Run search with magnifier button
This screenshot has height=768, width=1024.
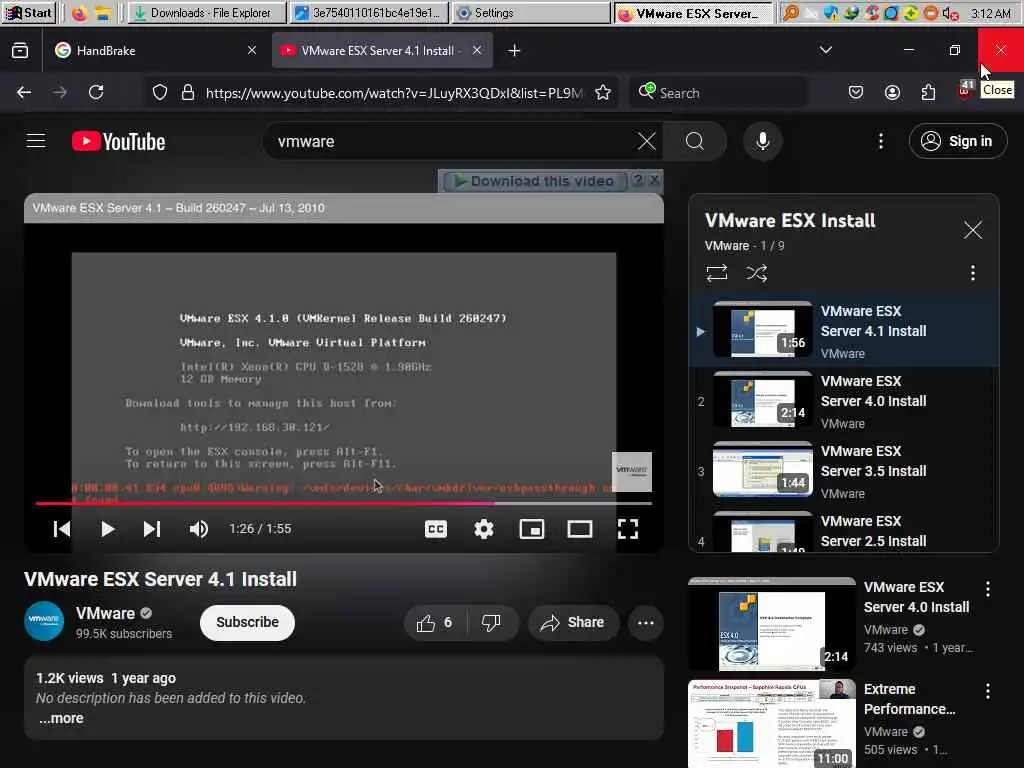[x=695, y=141]
